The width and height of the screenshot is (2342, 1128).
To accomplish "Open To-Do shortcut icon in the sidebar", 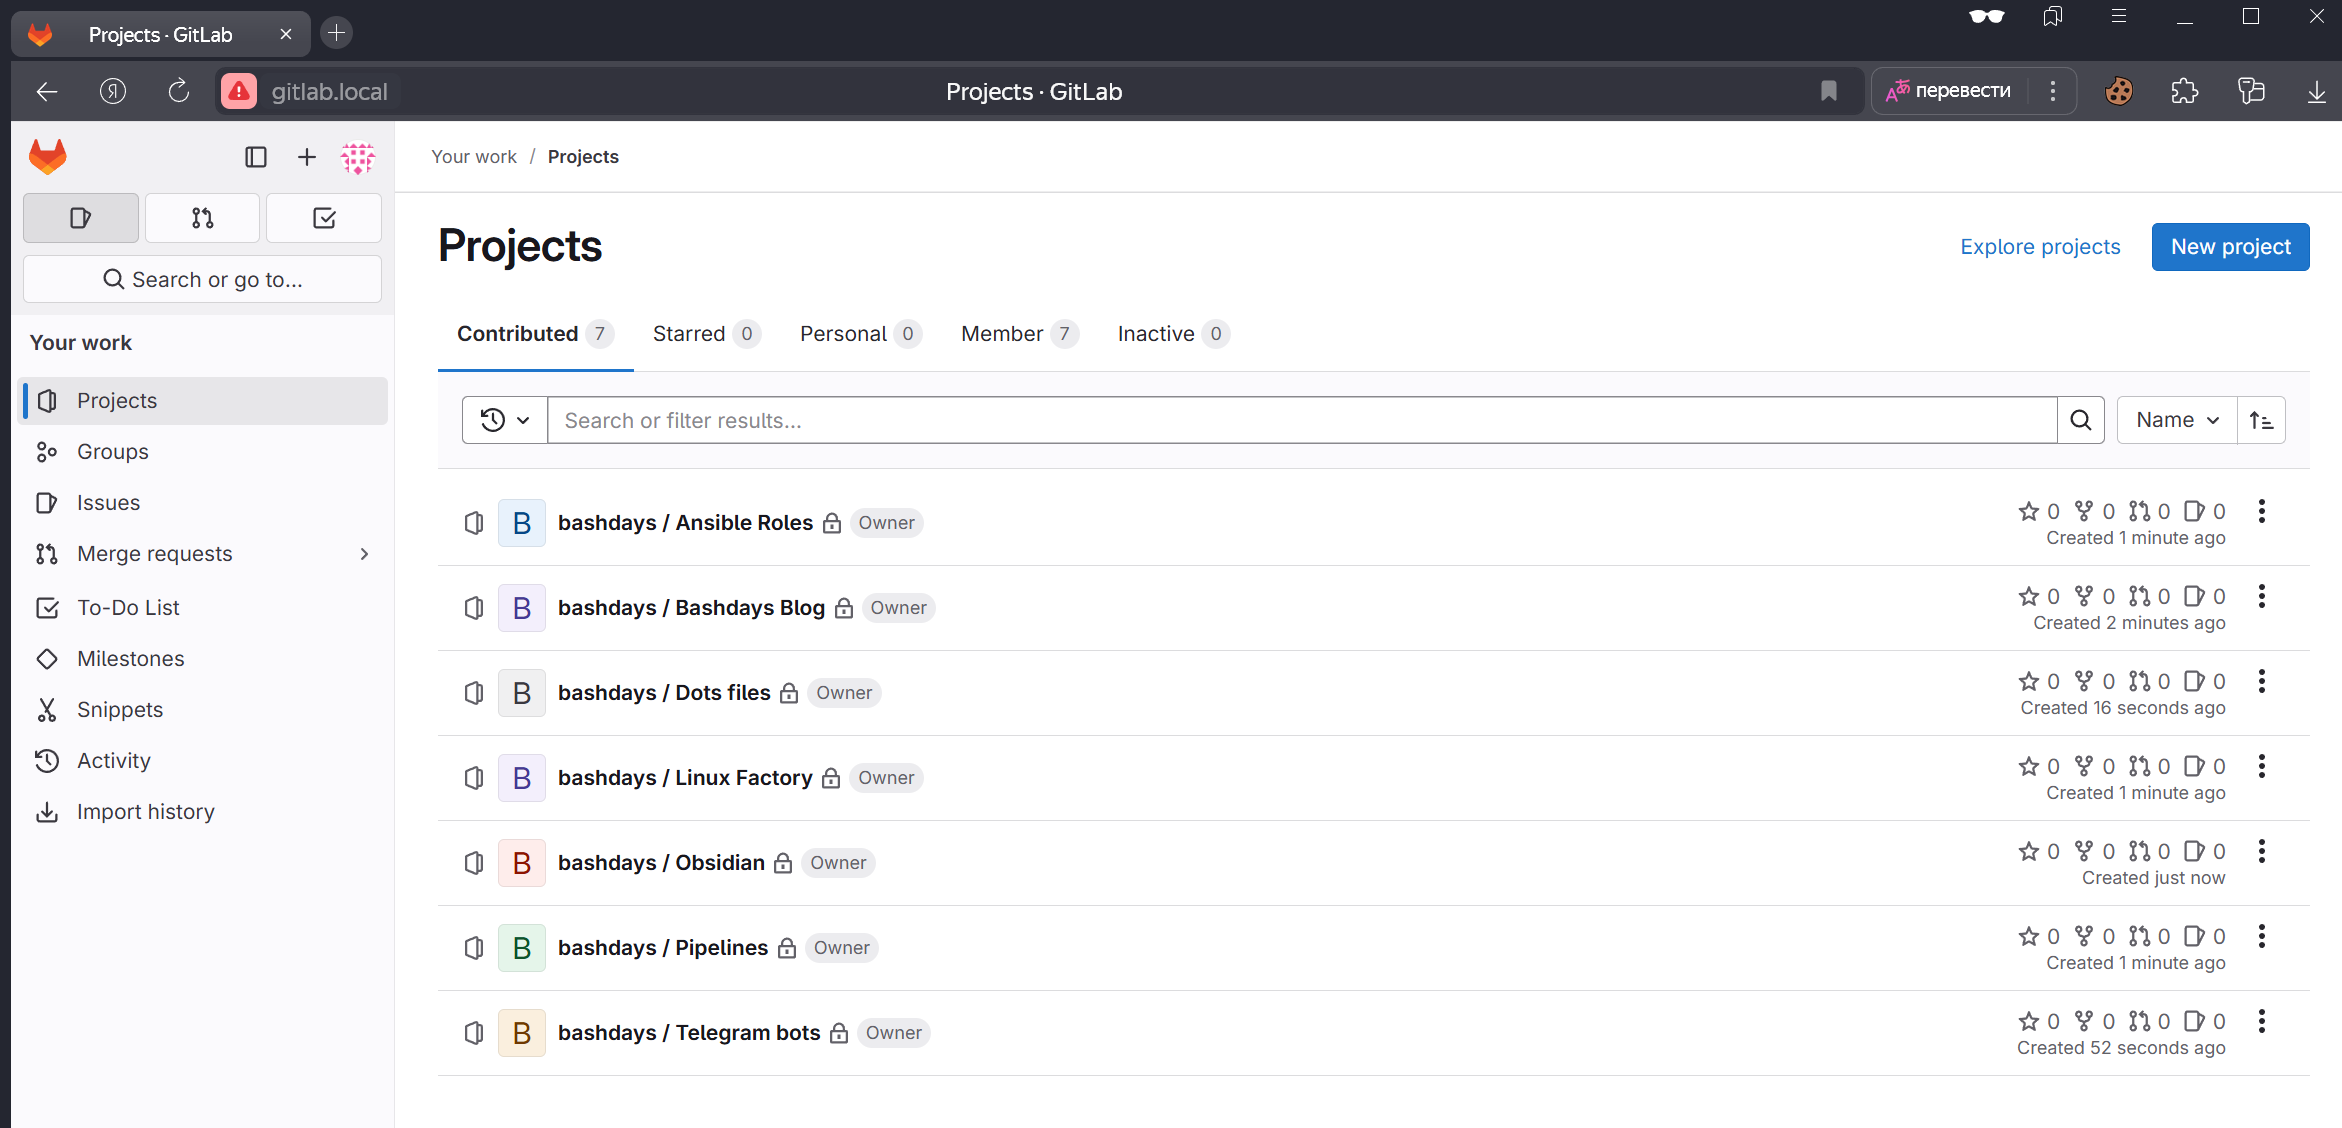I will tap(324, 218).
